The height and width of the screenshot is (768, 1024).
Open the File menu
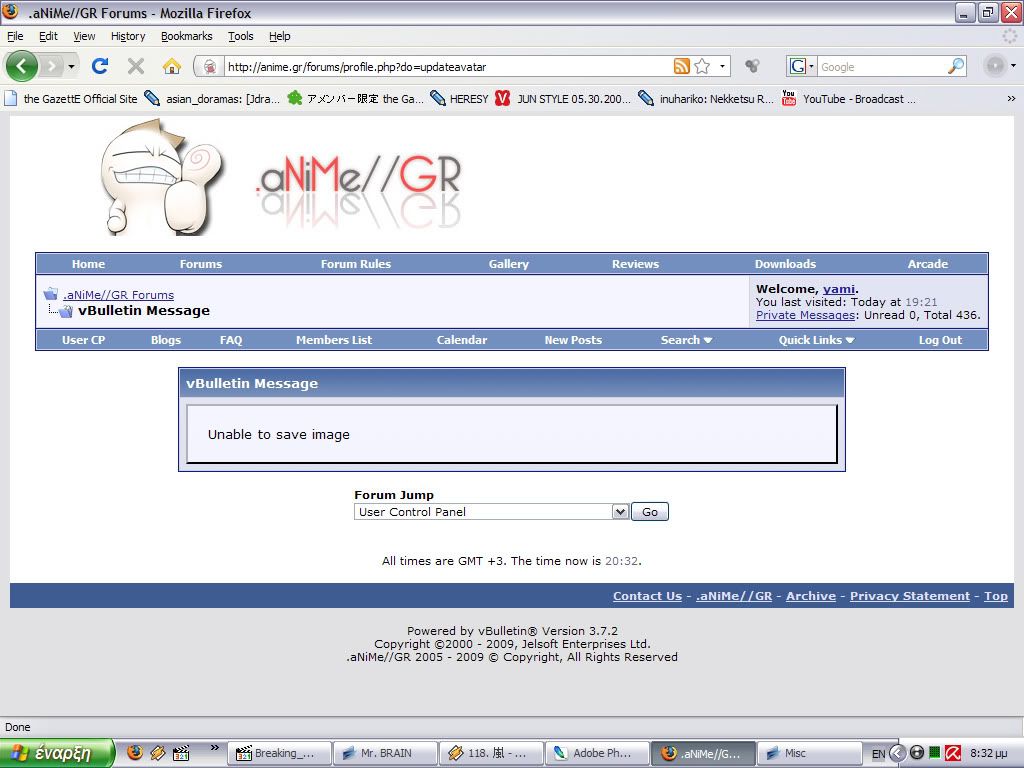[x=14, y=36]
